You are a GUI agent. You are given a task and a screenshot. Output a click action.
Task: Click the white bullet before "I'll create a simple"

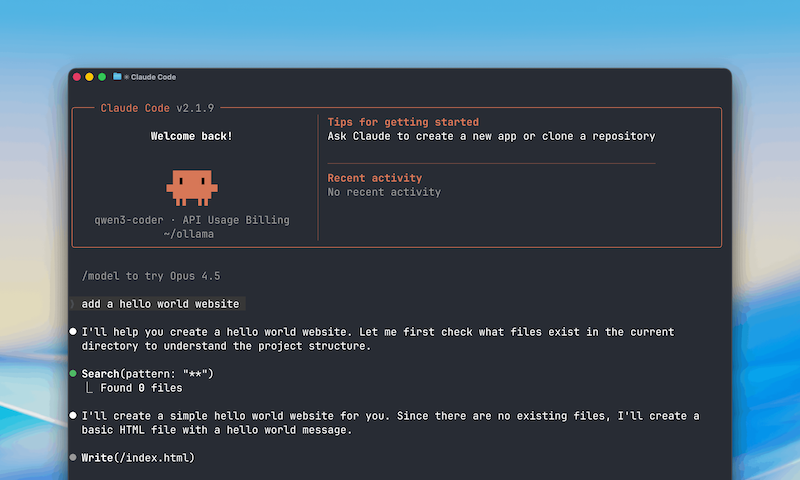(73, 415)
